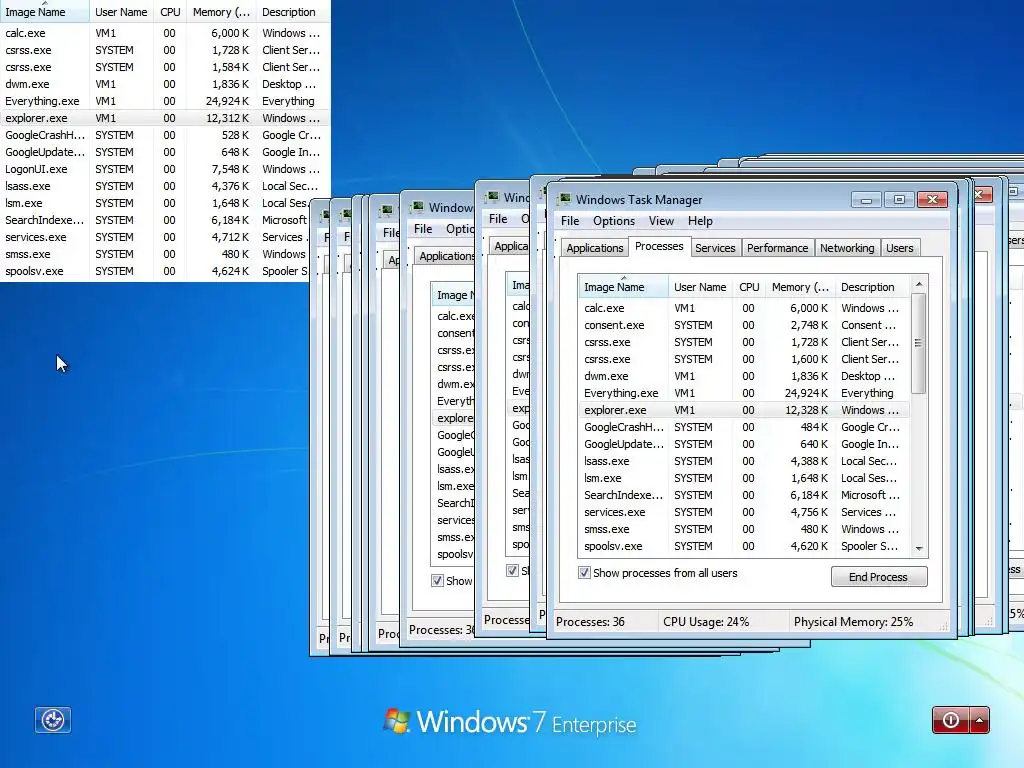The width and height of the screenshot is (1024, 768).
Task: Click the process list scrollbar thumb
Action: (919, 343)
